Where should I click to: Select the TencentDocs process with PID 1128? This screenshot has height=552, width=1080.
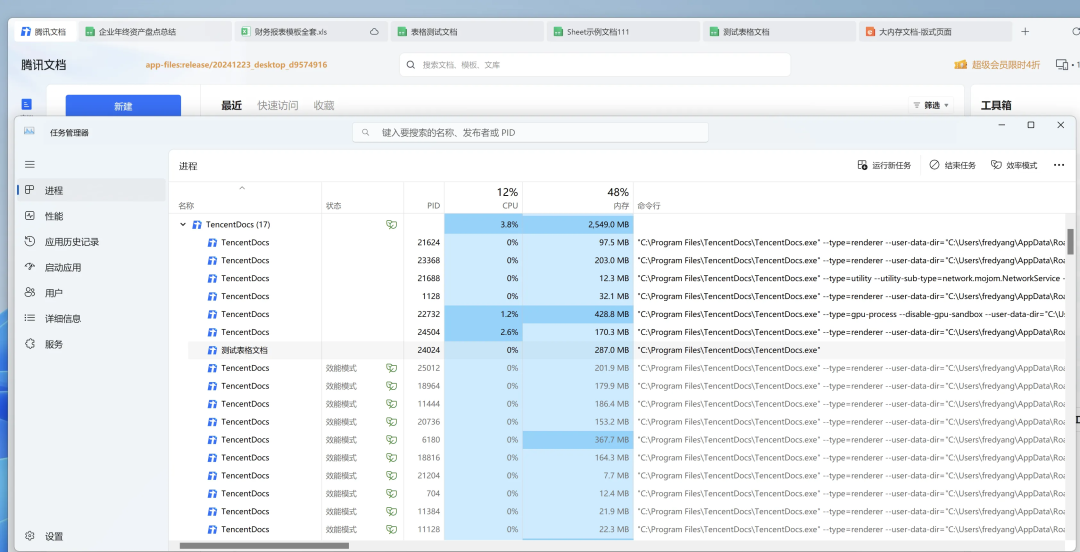[x=619, y=296]
